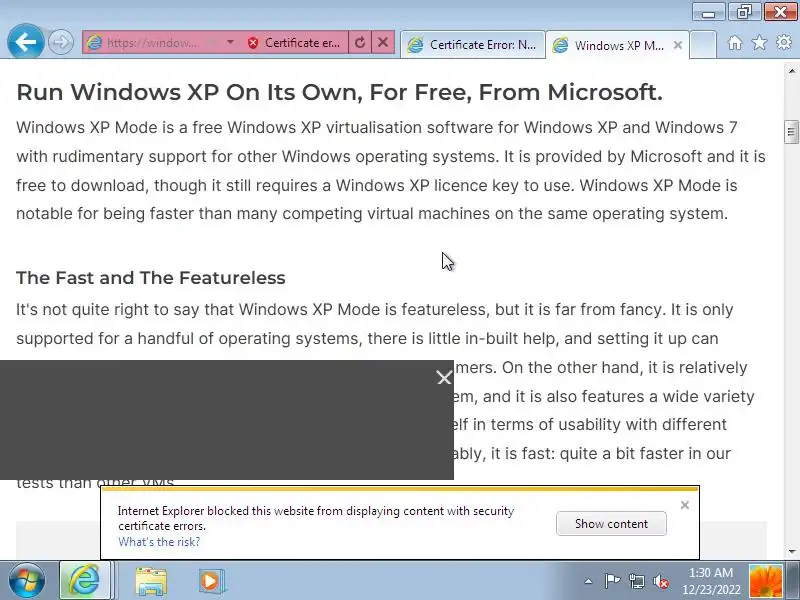The image size is (800, 600).
Task: Close the dark overlay panel
Action: [x=444, y=378]
